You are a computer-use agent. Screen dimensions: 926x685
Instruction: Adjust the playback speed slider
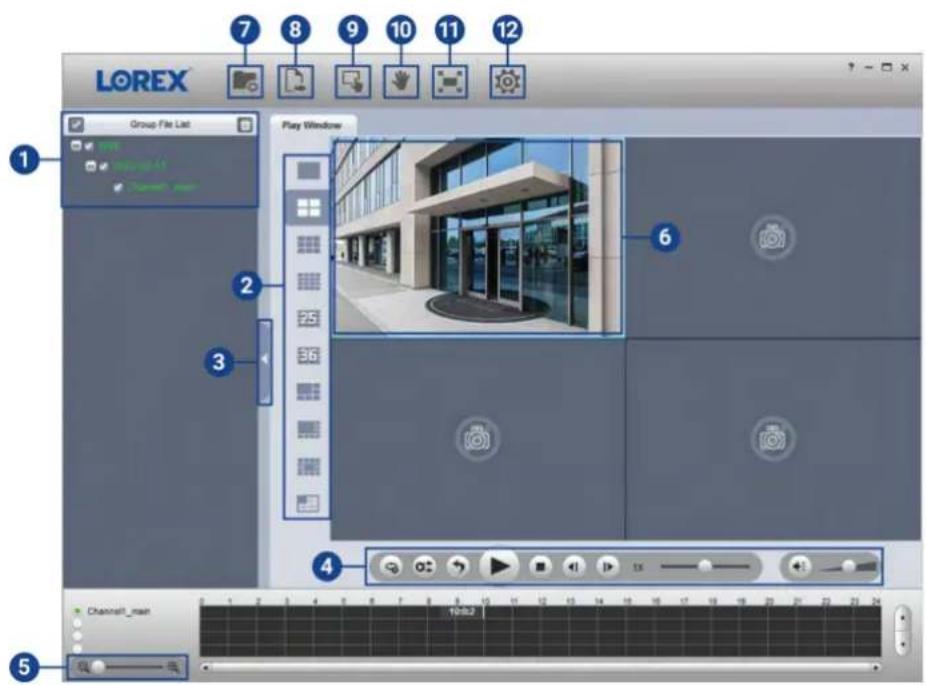705,566
